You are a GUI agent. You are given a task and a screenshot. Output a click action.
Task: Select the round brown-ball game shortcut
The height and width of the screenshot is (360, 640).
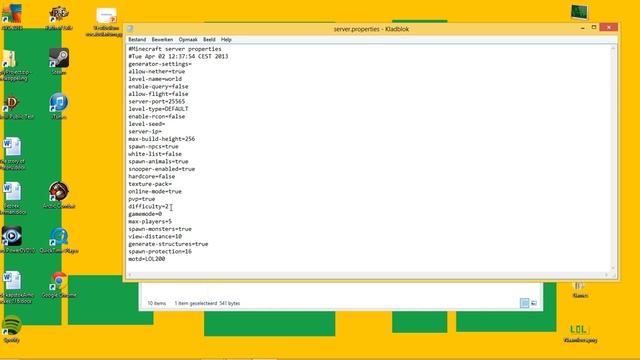pos(59,195)
